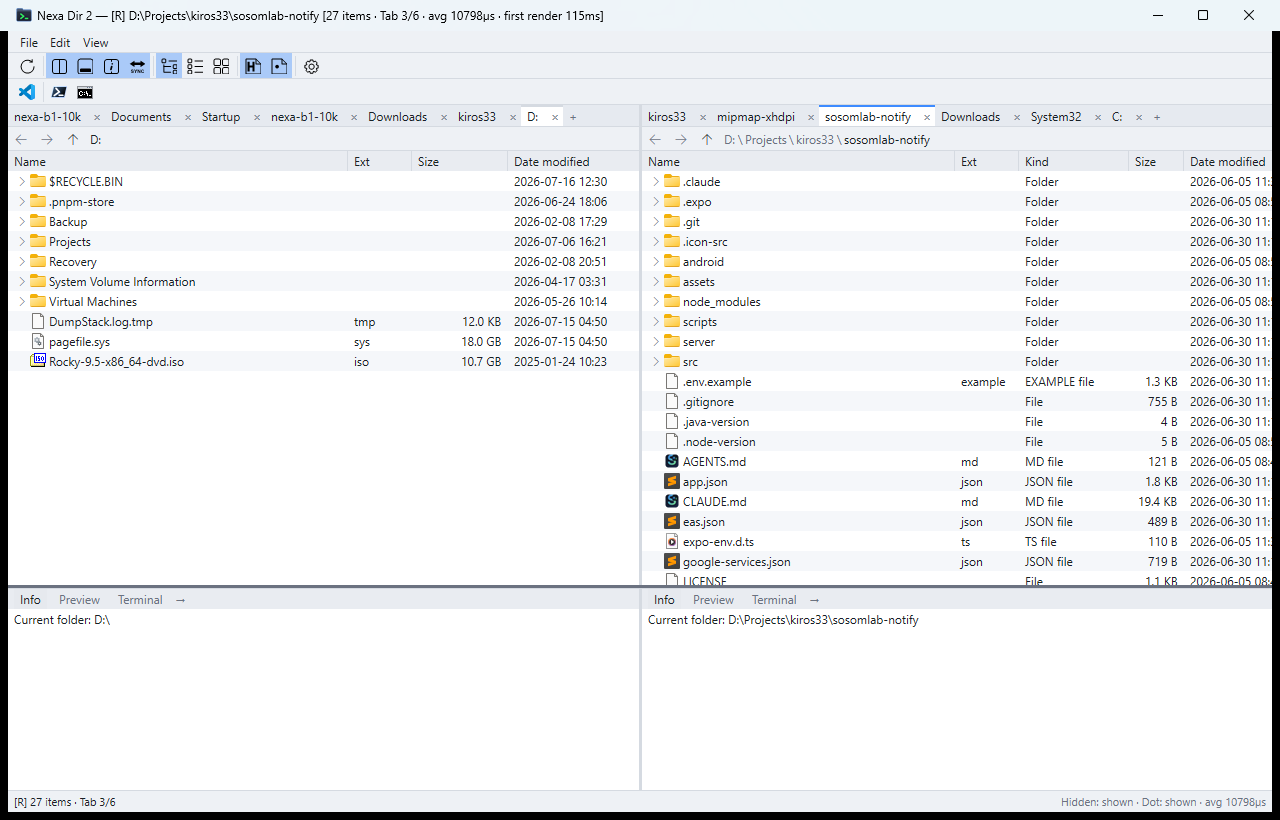Go up one folder in left pane
This screenshot has height=820, width=1280.
pos(72,140)
